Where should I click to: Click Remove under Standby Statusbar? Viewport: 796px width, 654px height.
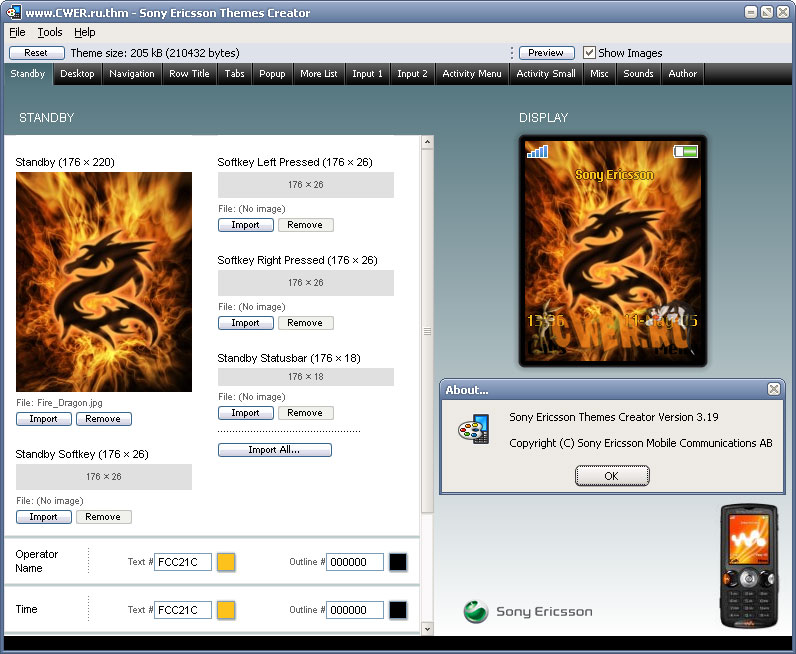[x=306, y=413]
